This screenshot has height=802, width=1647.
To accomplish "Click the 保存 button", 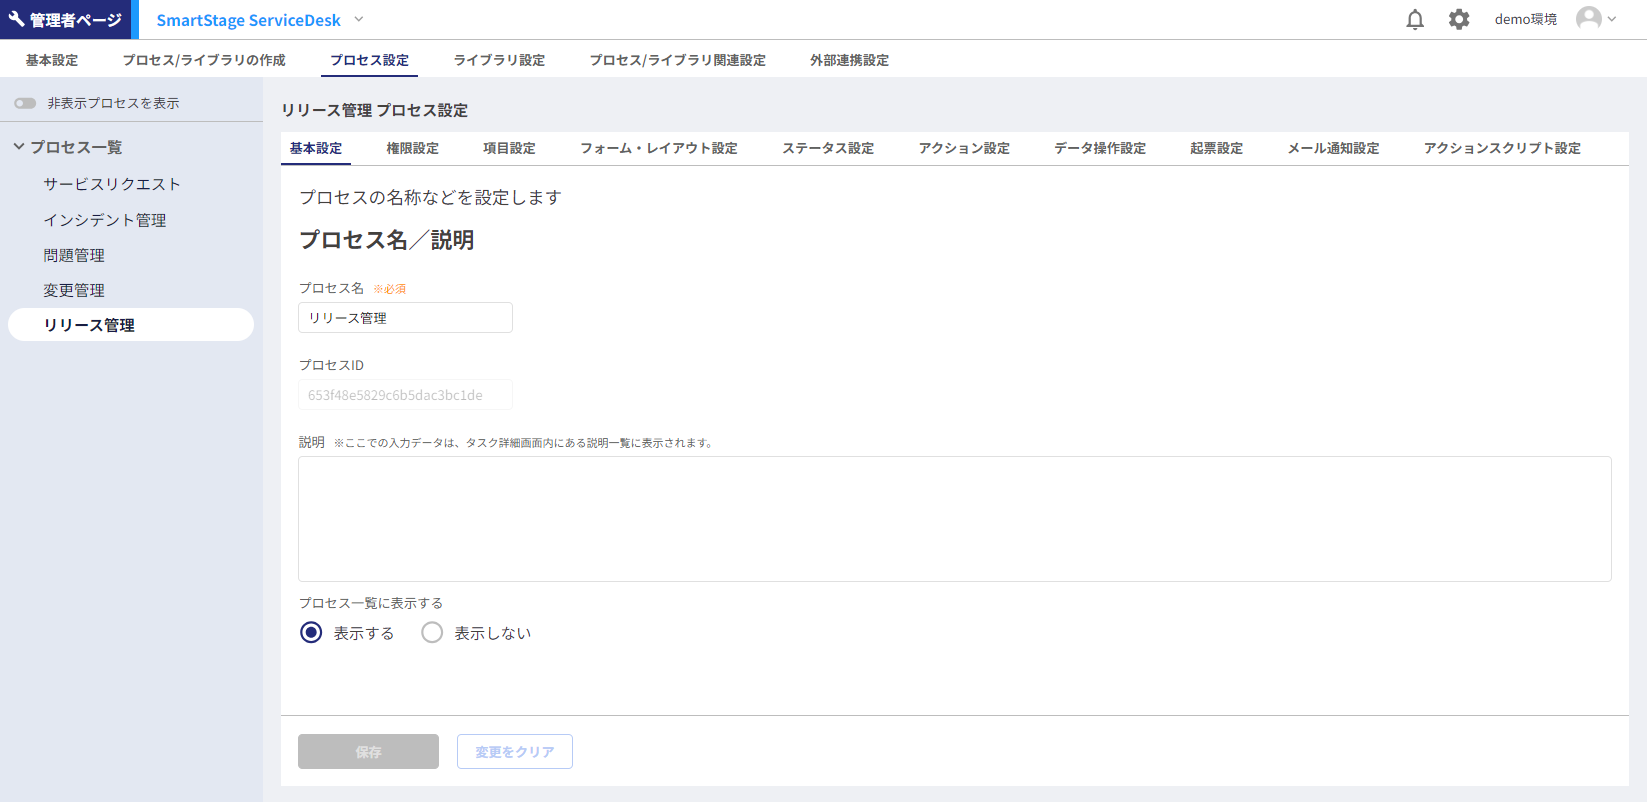I will pyautogui.click(x=368, y=752).
